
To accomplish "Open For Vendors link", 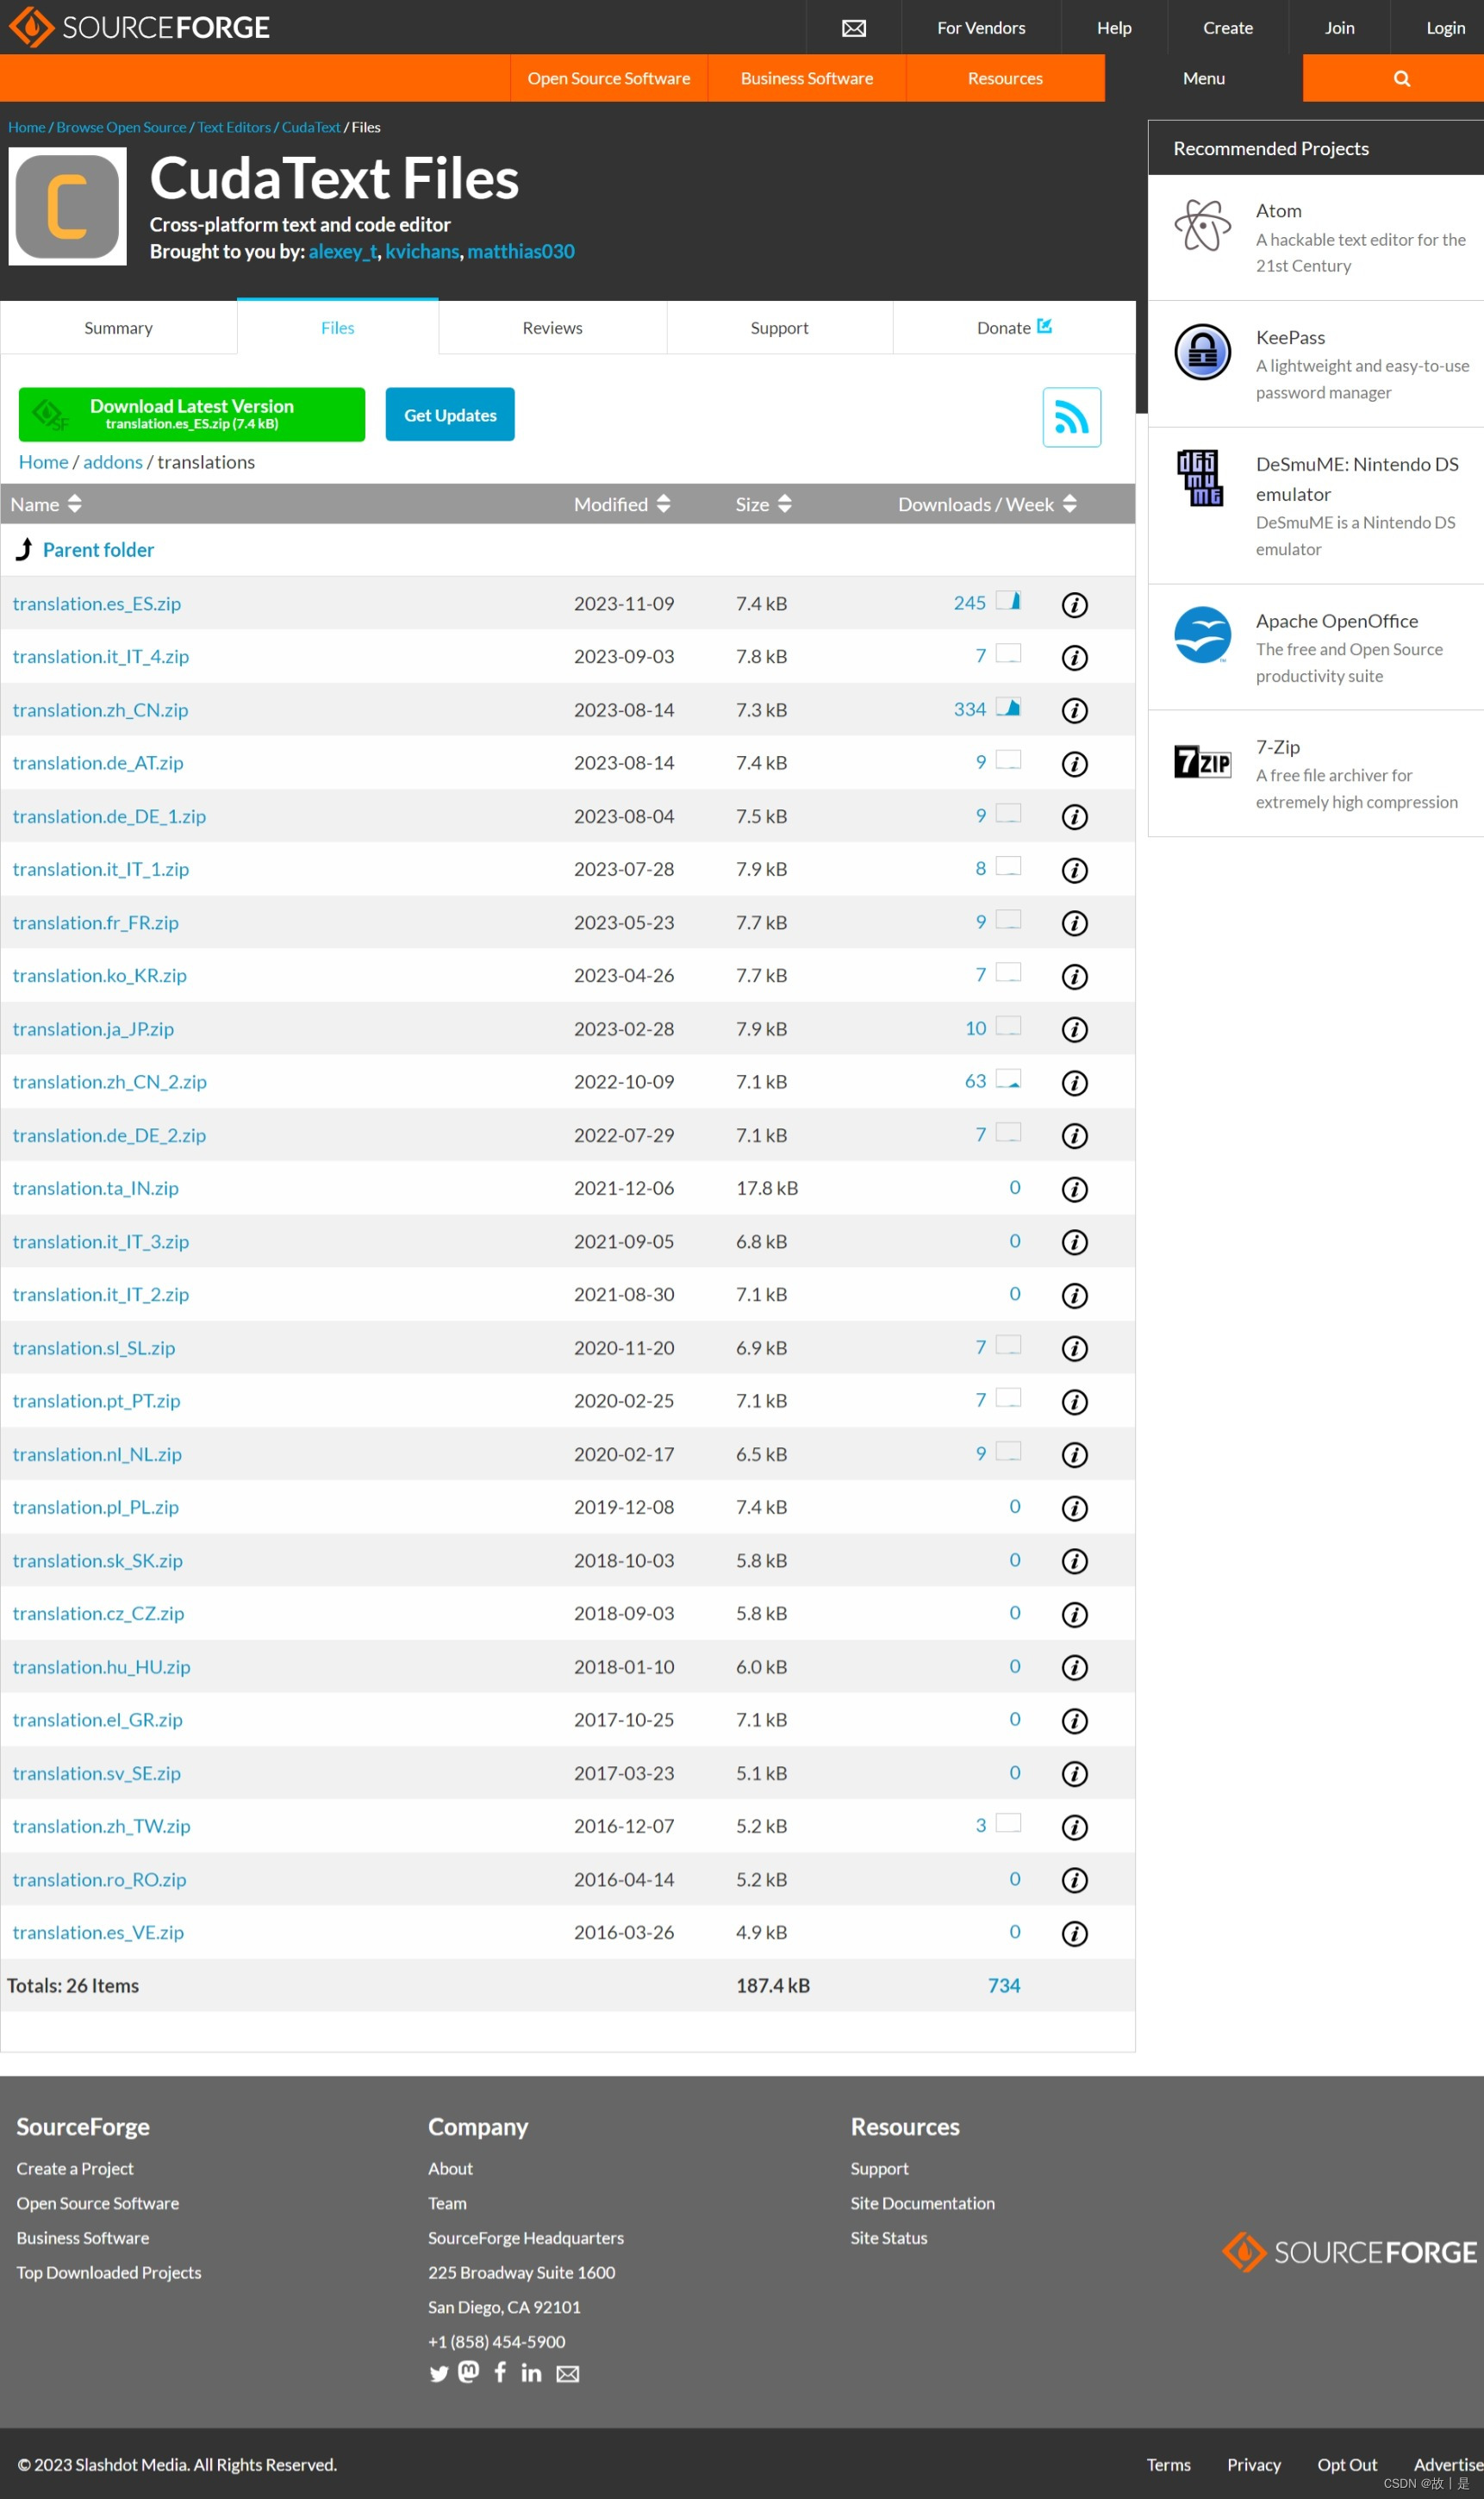I will (980, 28).
